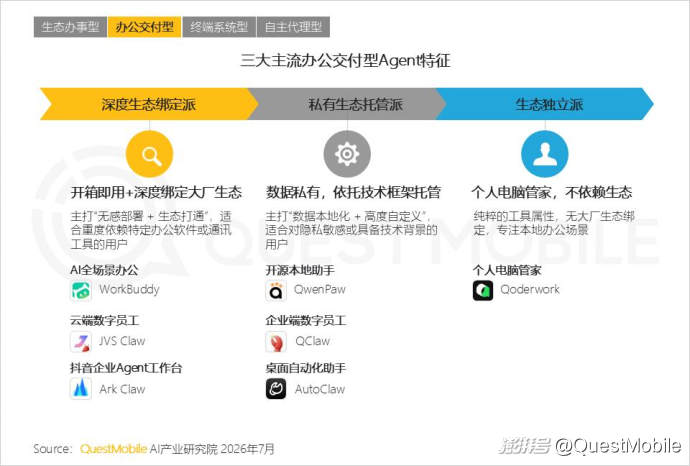Click the description starting 主打"无感部署 + 生态打通"
690x466 pixels.
click(x=151, y=230)
